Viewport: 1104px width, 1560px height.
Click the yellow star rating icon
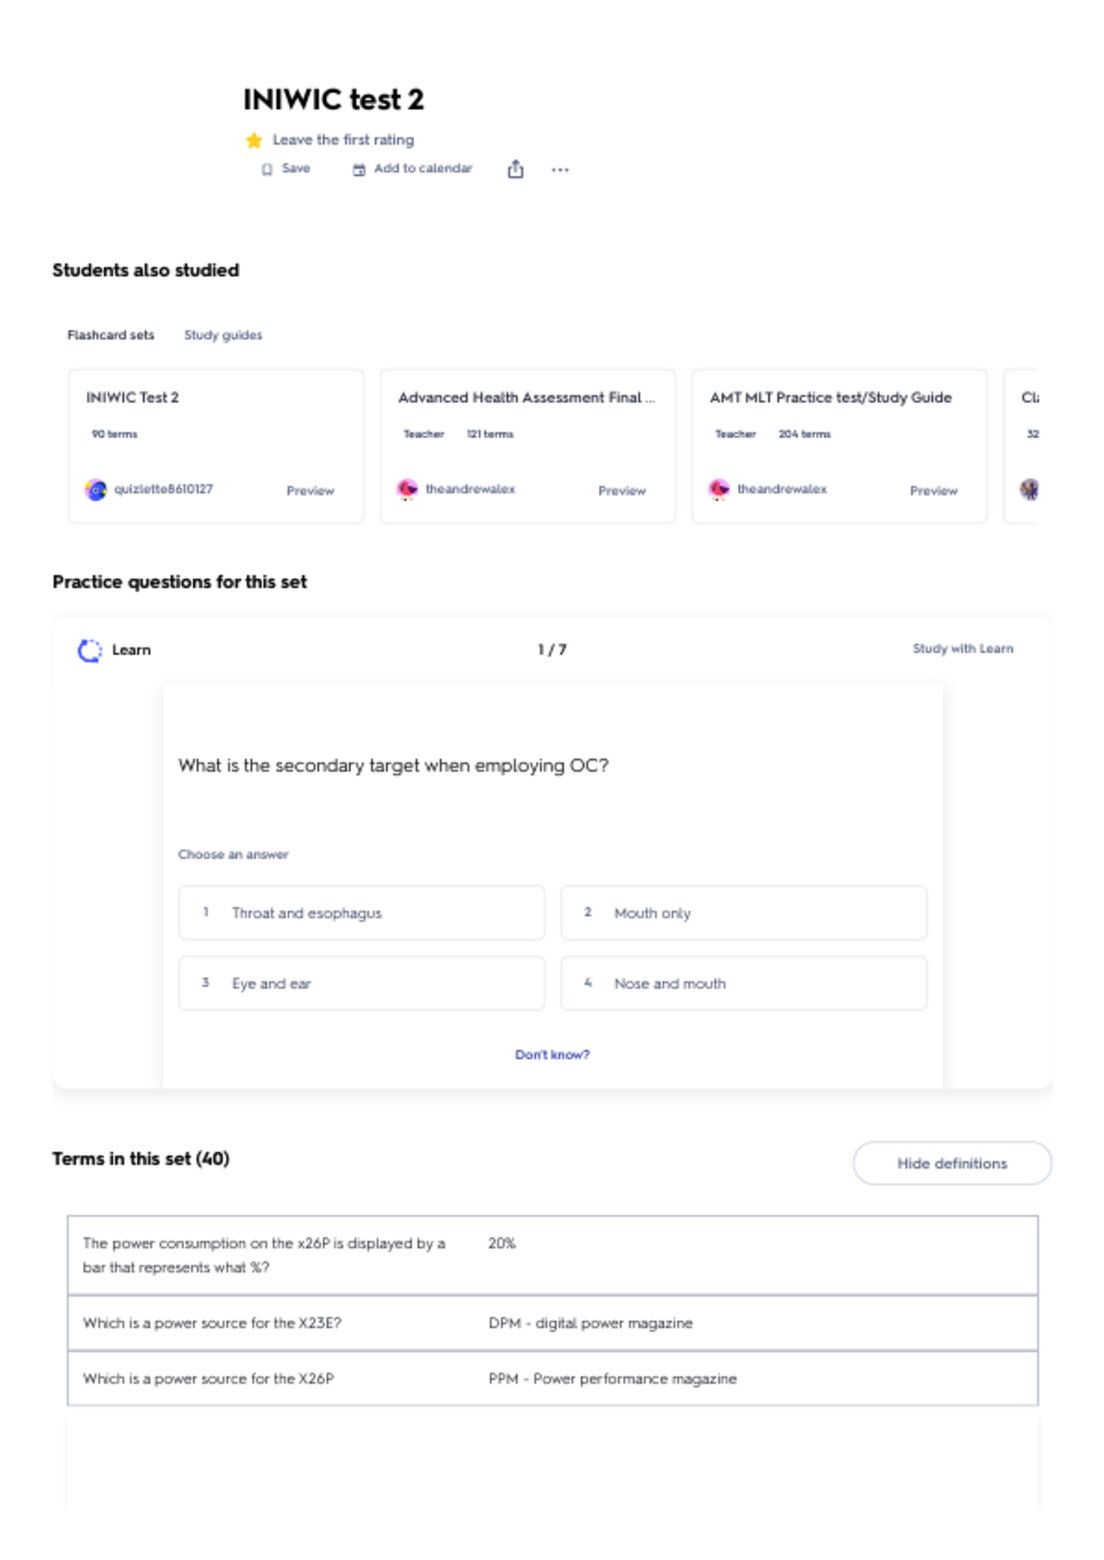click(254, 140)
